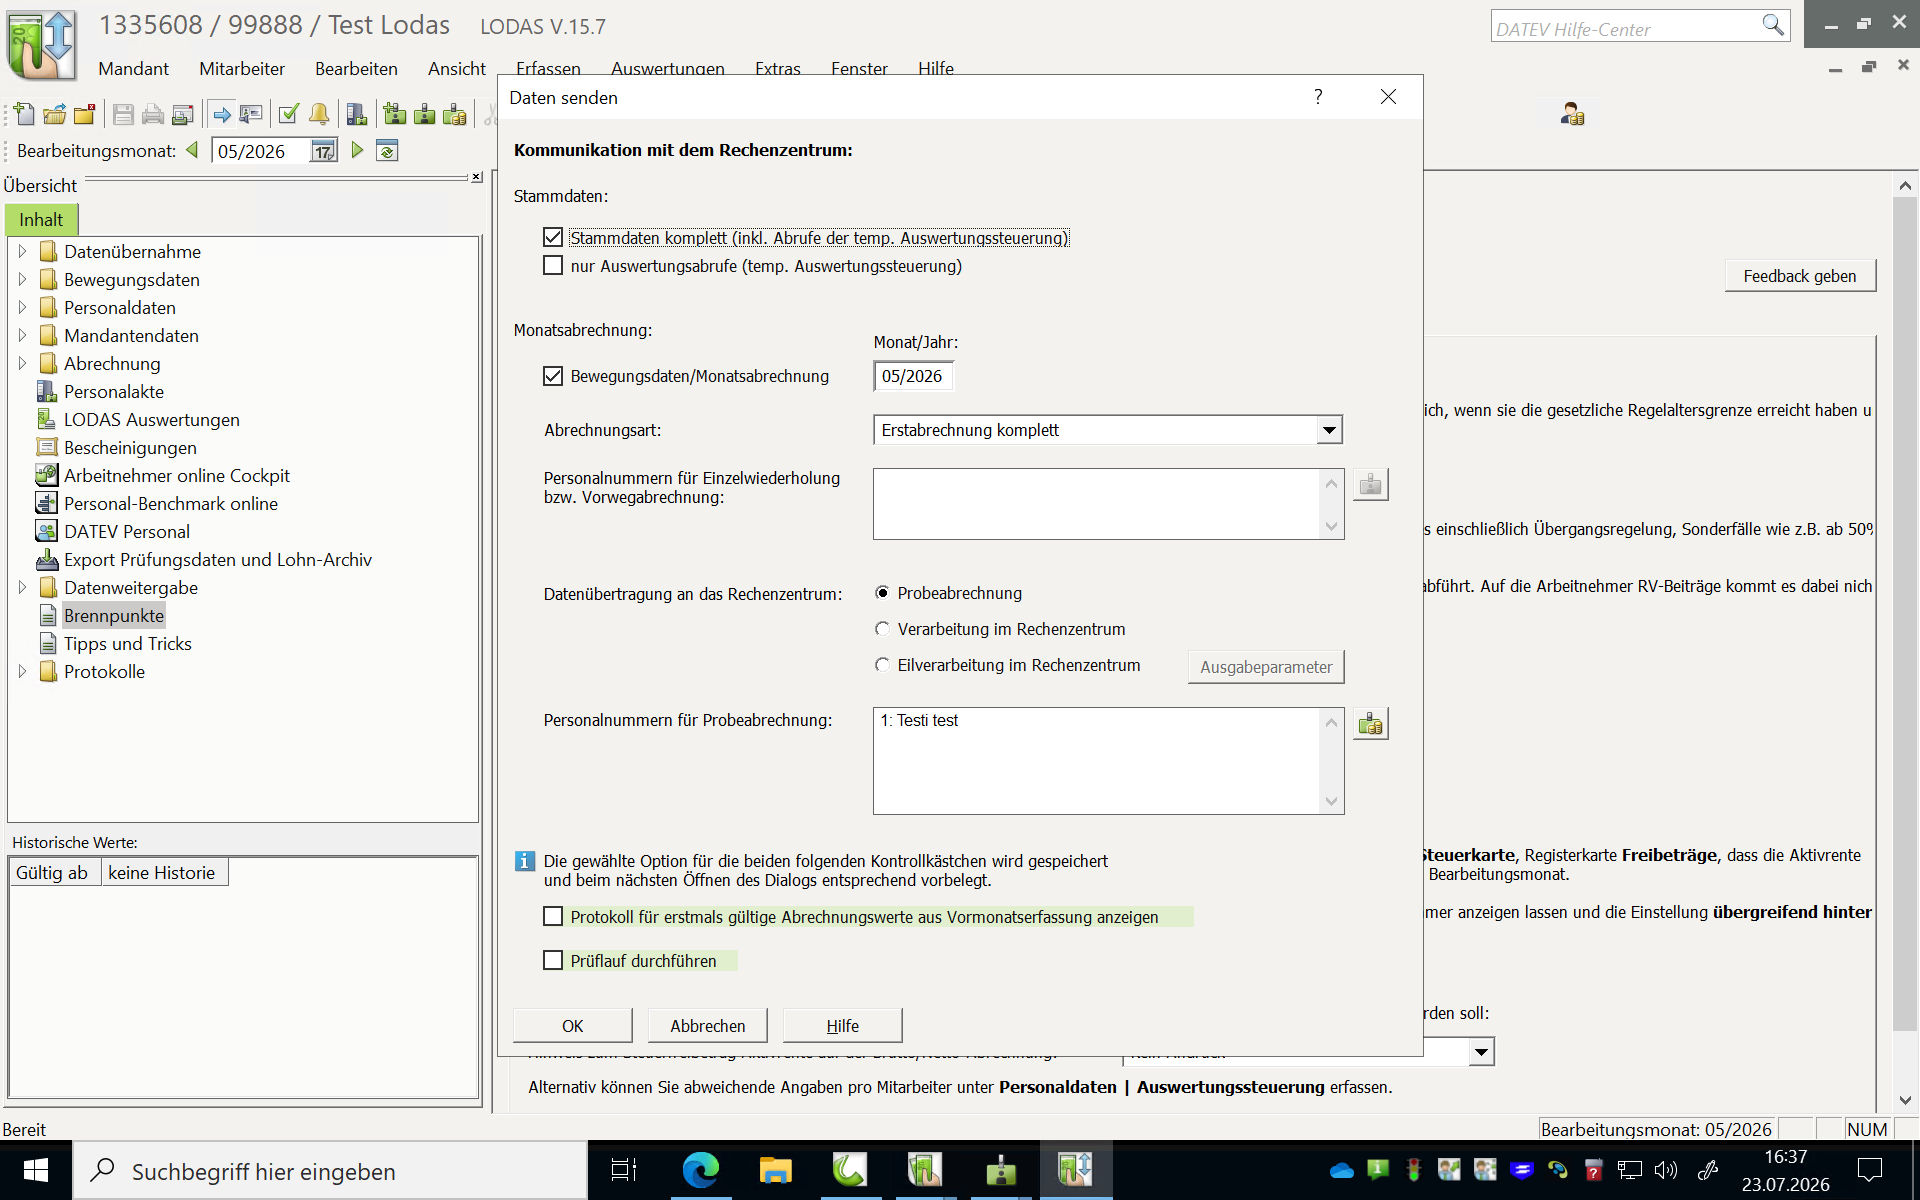Screen dimensions: 1920x1200
Task: Click the employee badge with coins icon
Action: click(455, 115)
